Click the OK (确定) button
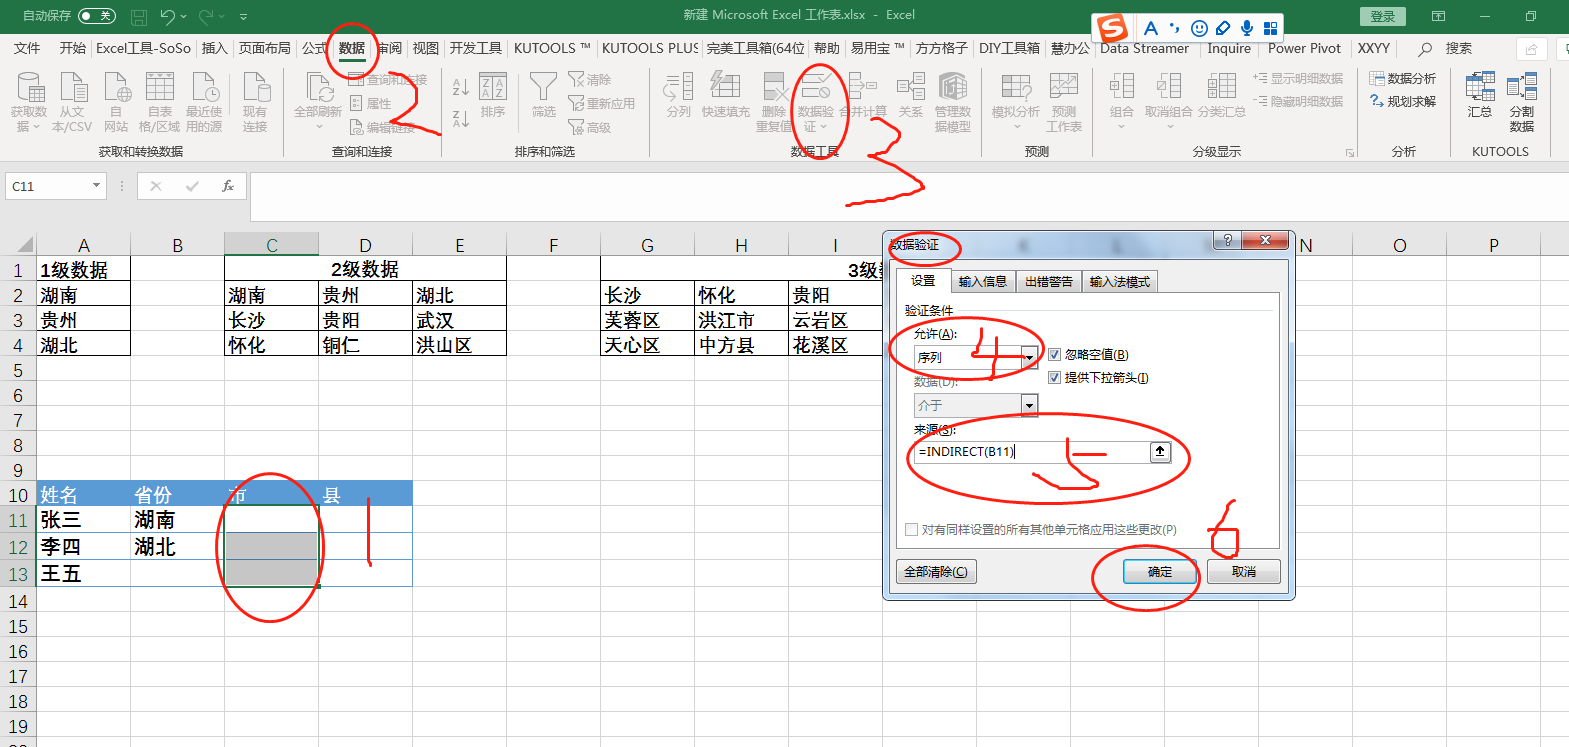This screenshot has height=747, width=1569. click(x=1160, y=572)
